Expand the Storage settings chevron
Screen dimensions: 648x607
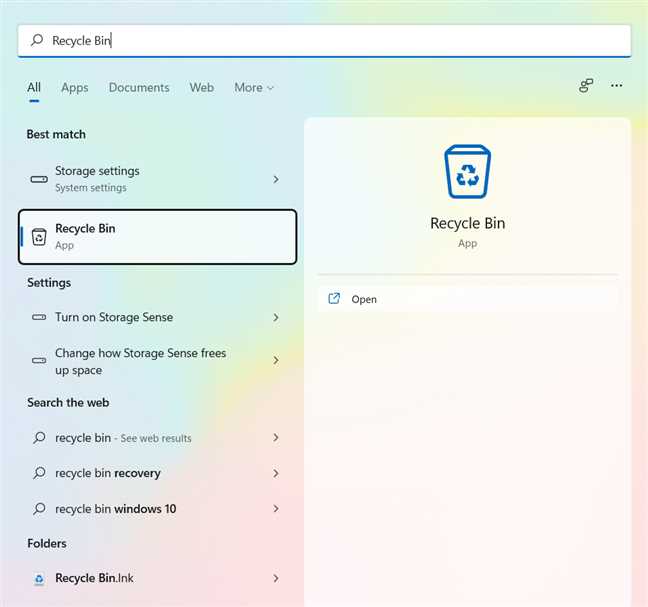click(x=276, y=179)
